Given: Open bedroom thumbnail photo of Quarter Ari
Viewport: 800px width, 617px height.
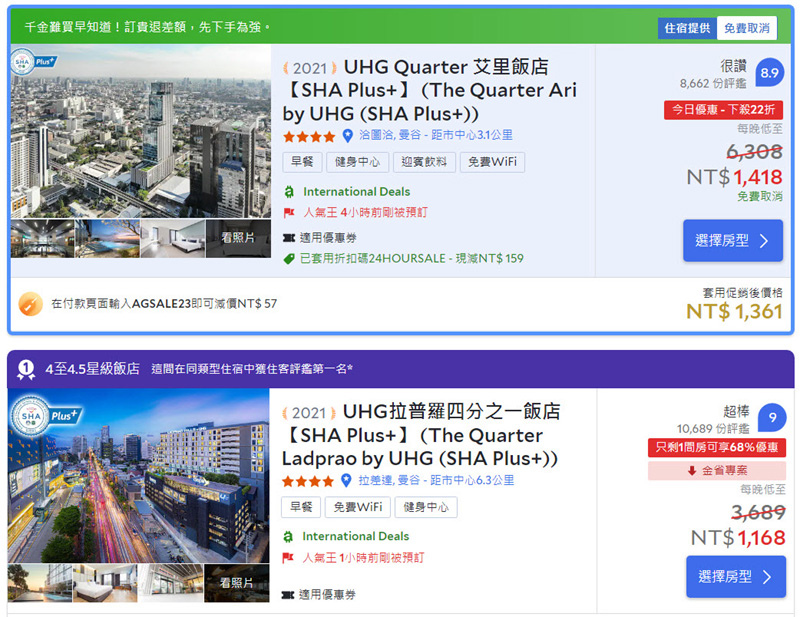Looking at the screenshot, I should pyautogui.click(x=173, y=238).
